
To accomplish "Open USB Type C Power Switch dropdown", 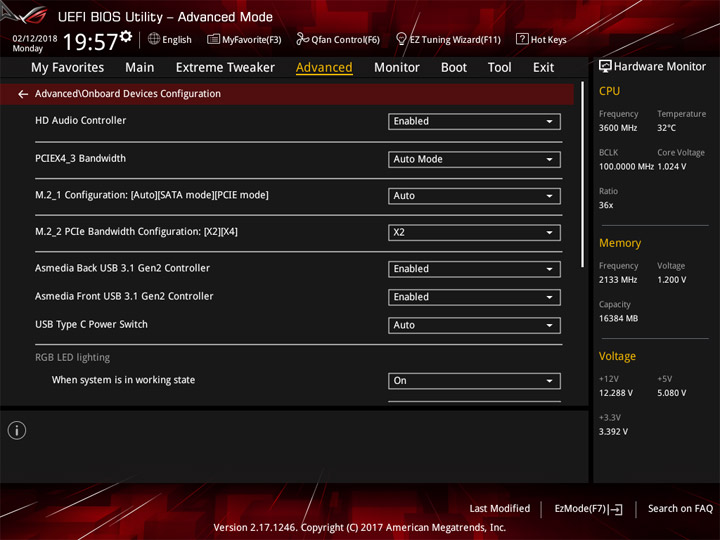I will point(474,325).
